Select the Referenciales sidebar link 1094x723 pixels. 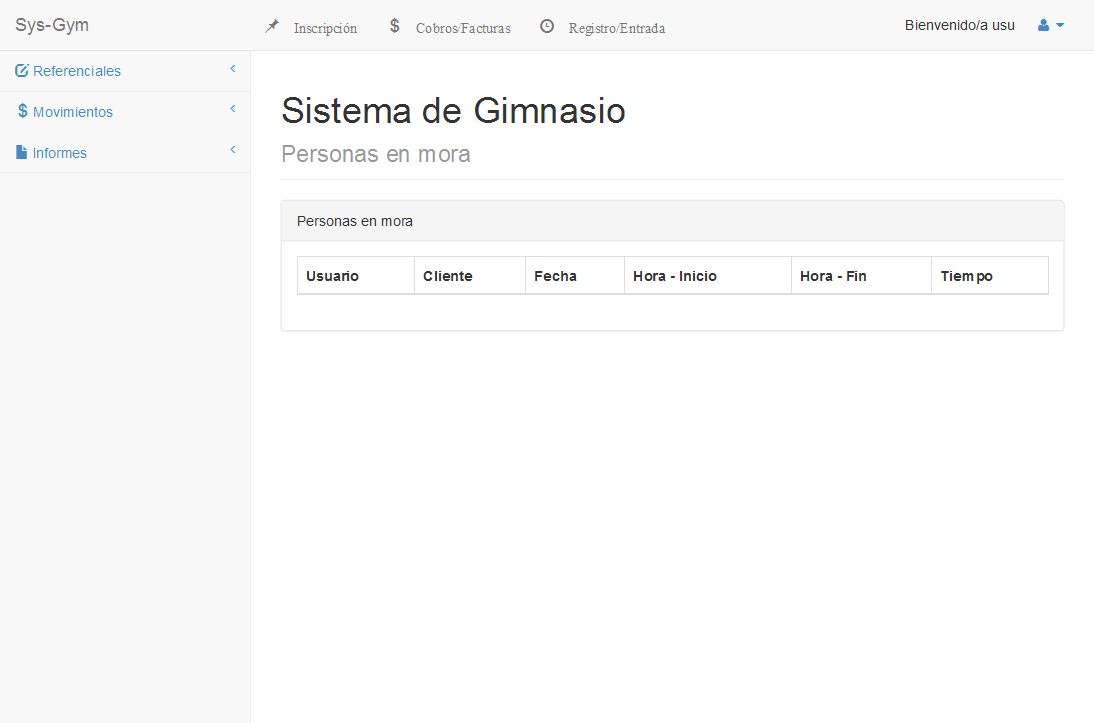pos(77,71)
